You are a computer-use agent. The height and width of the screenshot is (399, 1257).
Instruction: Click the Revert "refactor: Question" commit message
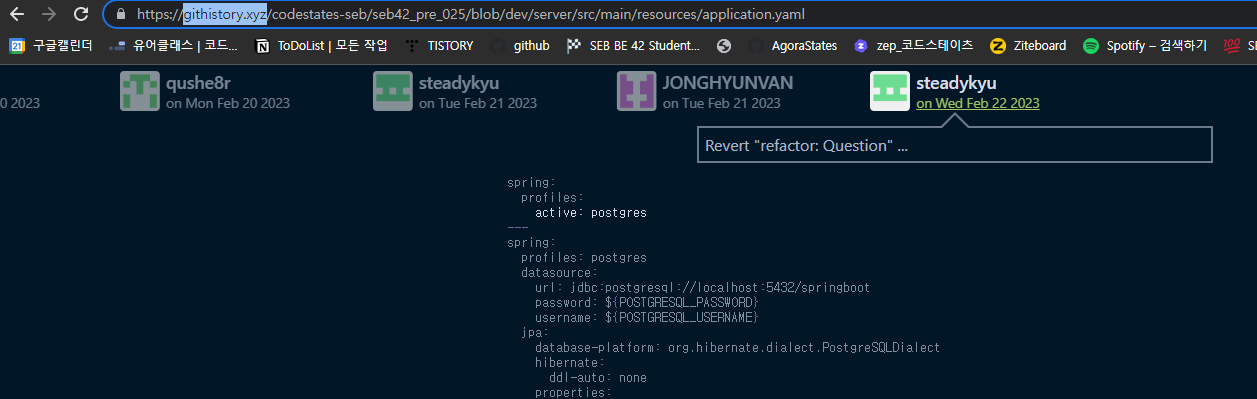[806, 145]
